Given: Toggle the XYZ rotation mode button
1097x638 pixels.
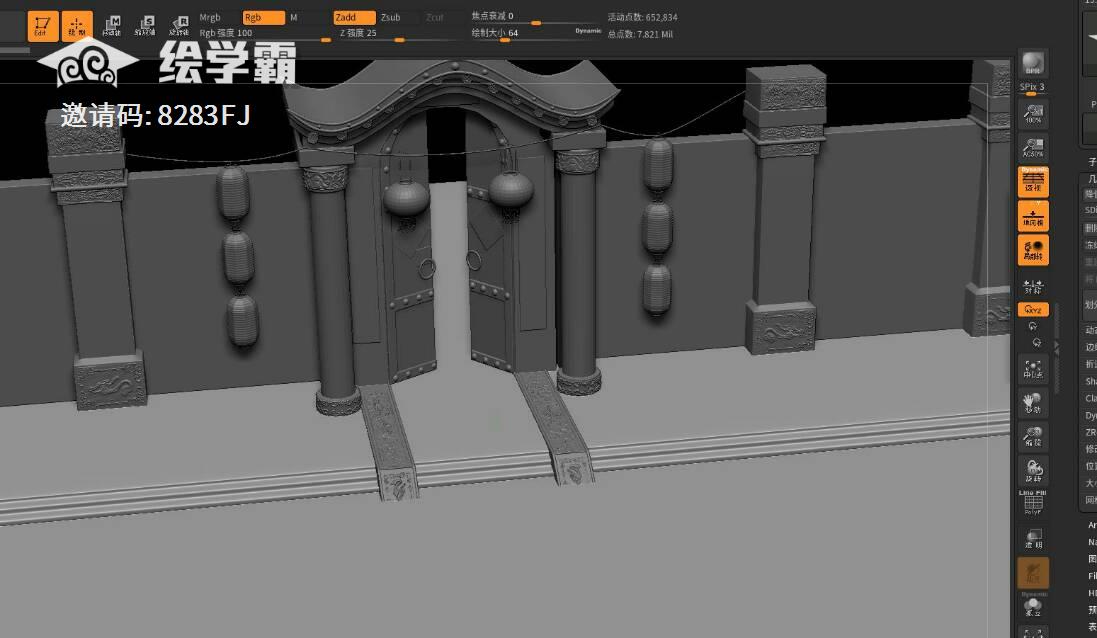Looking at the screenshot, I should [x=1033, y=309].
